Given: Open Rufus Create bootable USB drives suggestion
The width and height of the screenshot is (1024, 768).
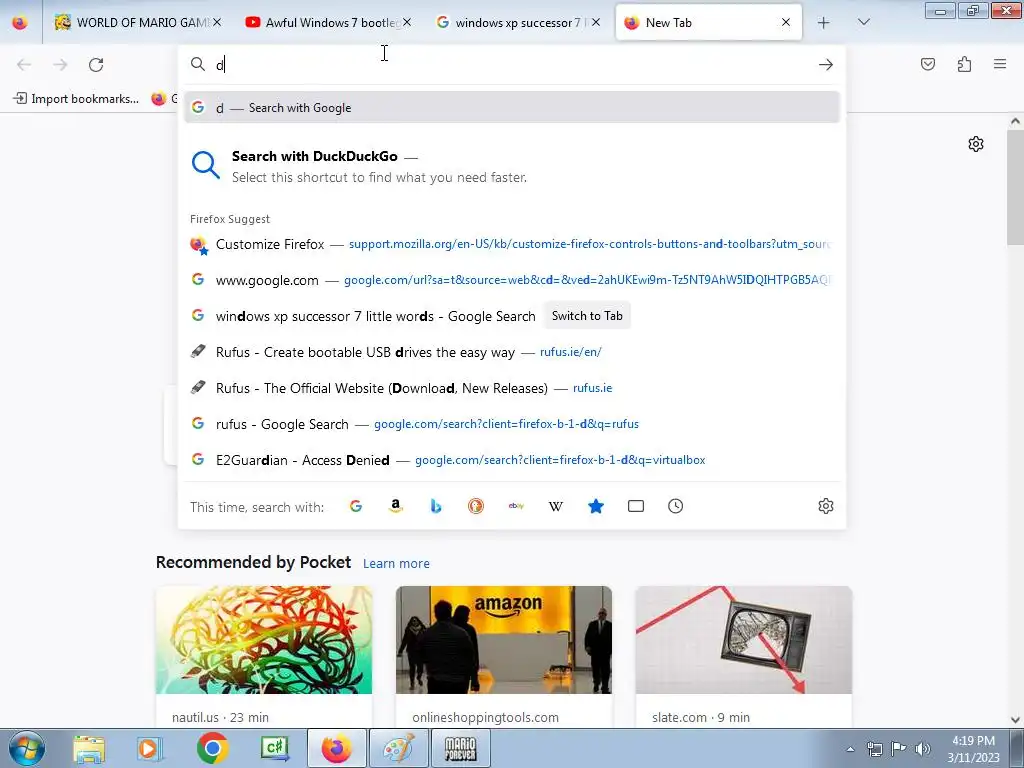Looking at the screenshot, I should point(512,352).
